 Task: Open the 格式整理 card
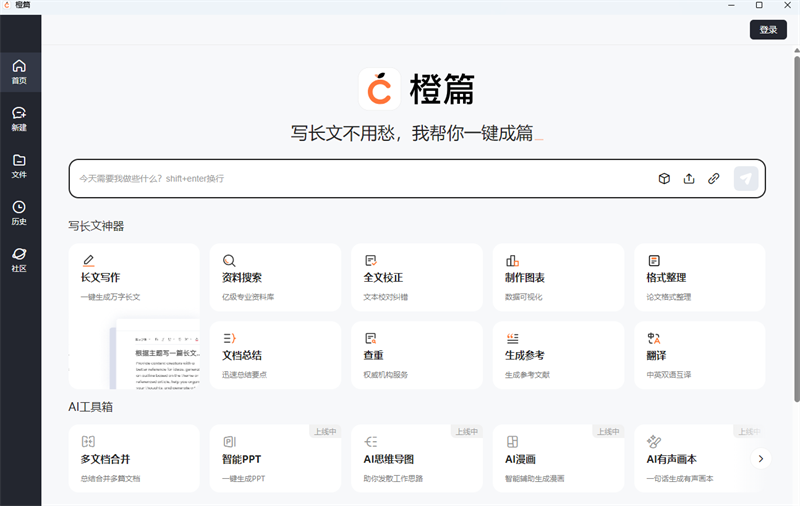(699, 277)
